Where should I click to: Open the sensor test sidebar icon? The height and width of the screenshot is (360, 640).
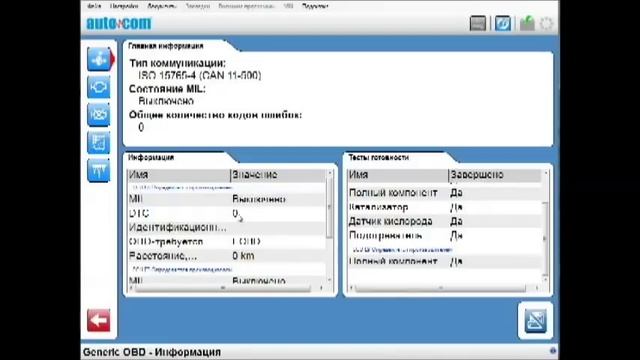click(98, 170)
